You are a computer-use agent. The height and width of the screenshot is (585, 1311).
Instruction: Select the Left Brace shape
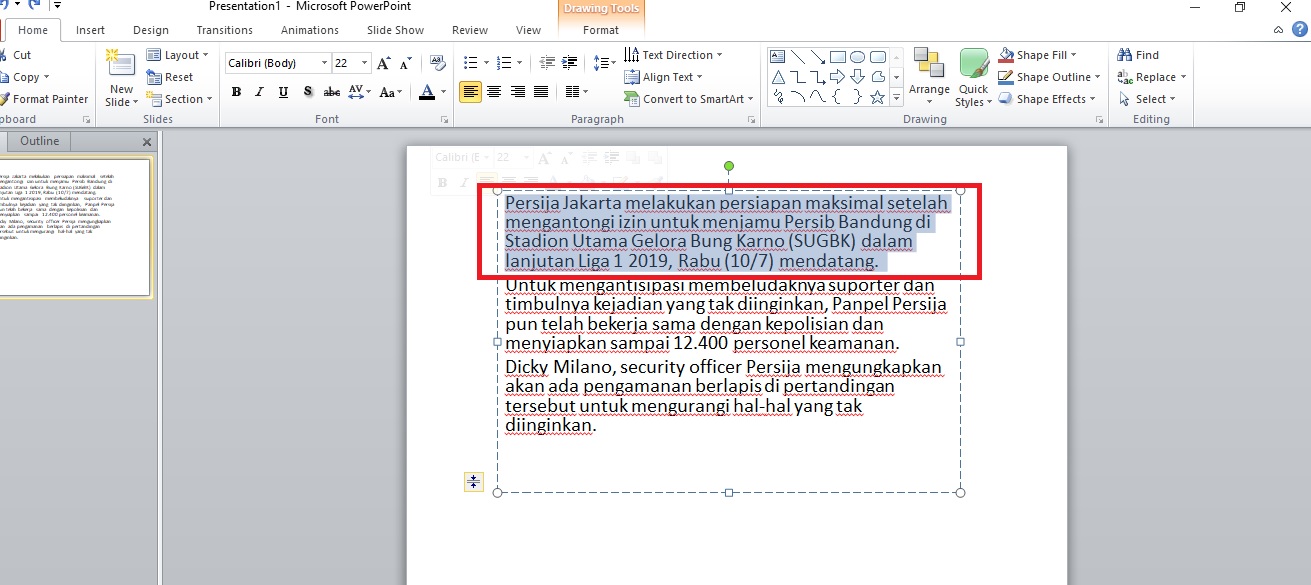coord(838,97)
